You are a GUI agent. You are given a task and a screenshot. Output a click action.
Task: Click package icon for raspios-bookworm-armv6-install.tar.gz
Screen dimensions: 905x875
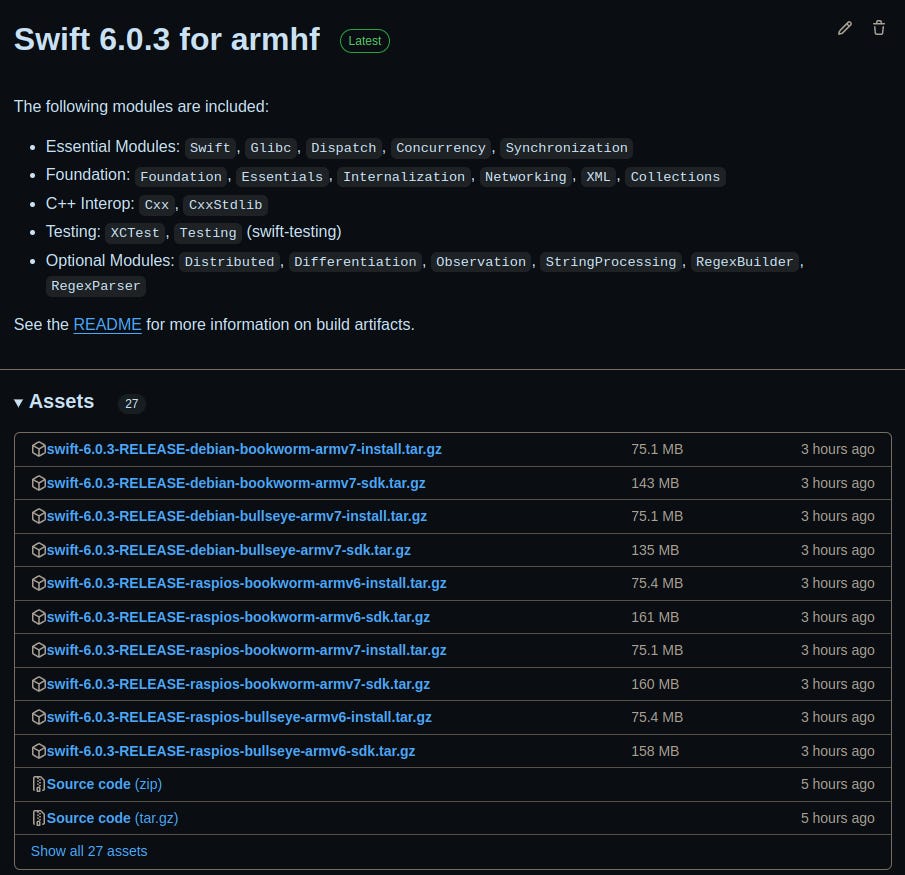[x=39, y=583]
